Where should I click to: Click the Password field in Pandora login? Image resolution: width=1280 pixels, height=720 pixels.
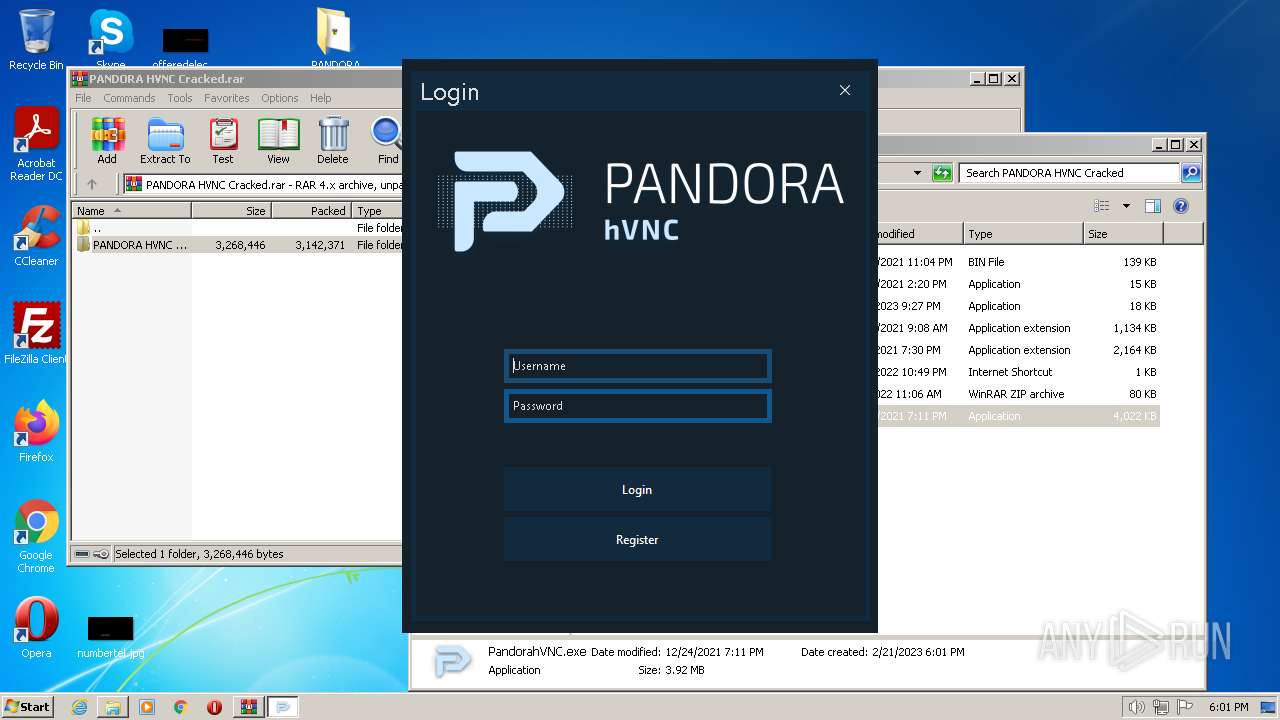tap(637, 406)
